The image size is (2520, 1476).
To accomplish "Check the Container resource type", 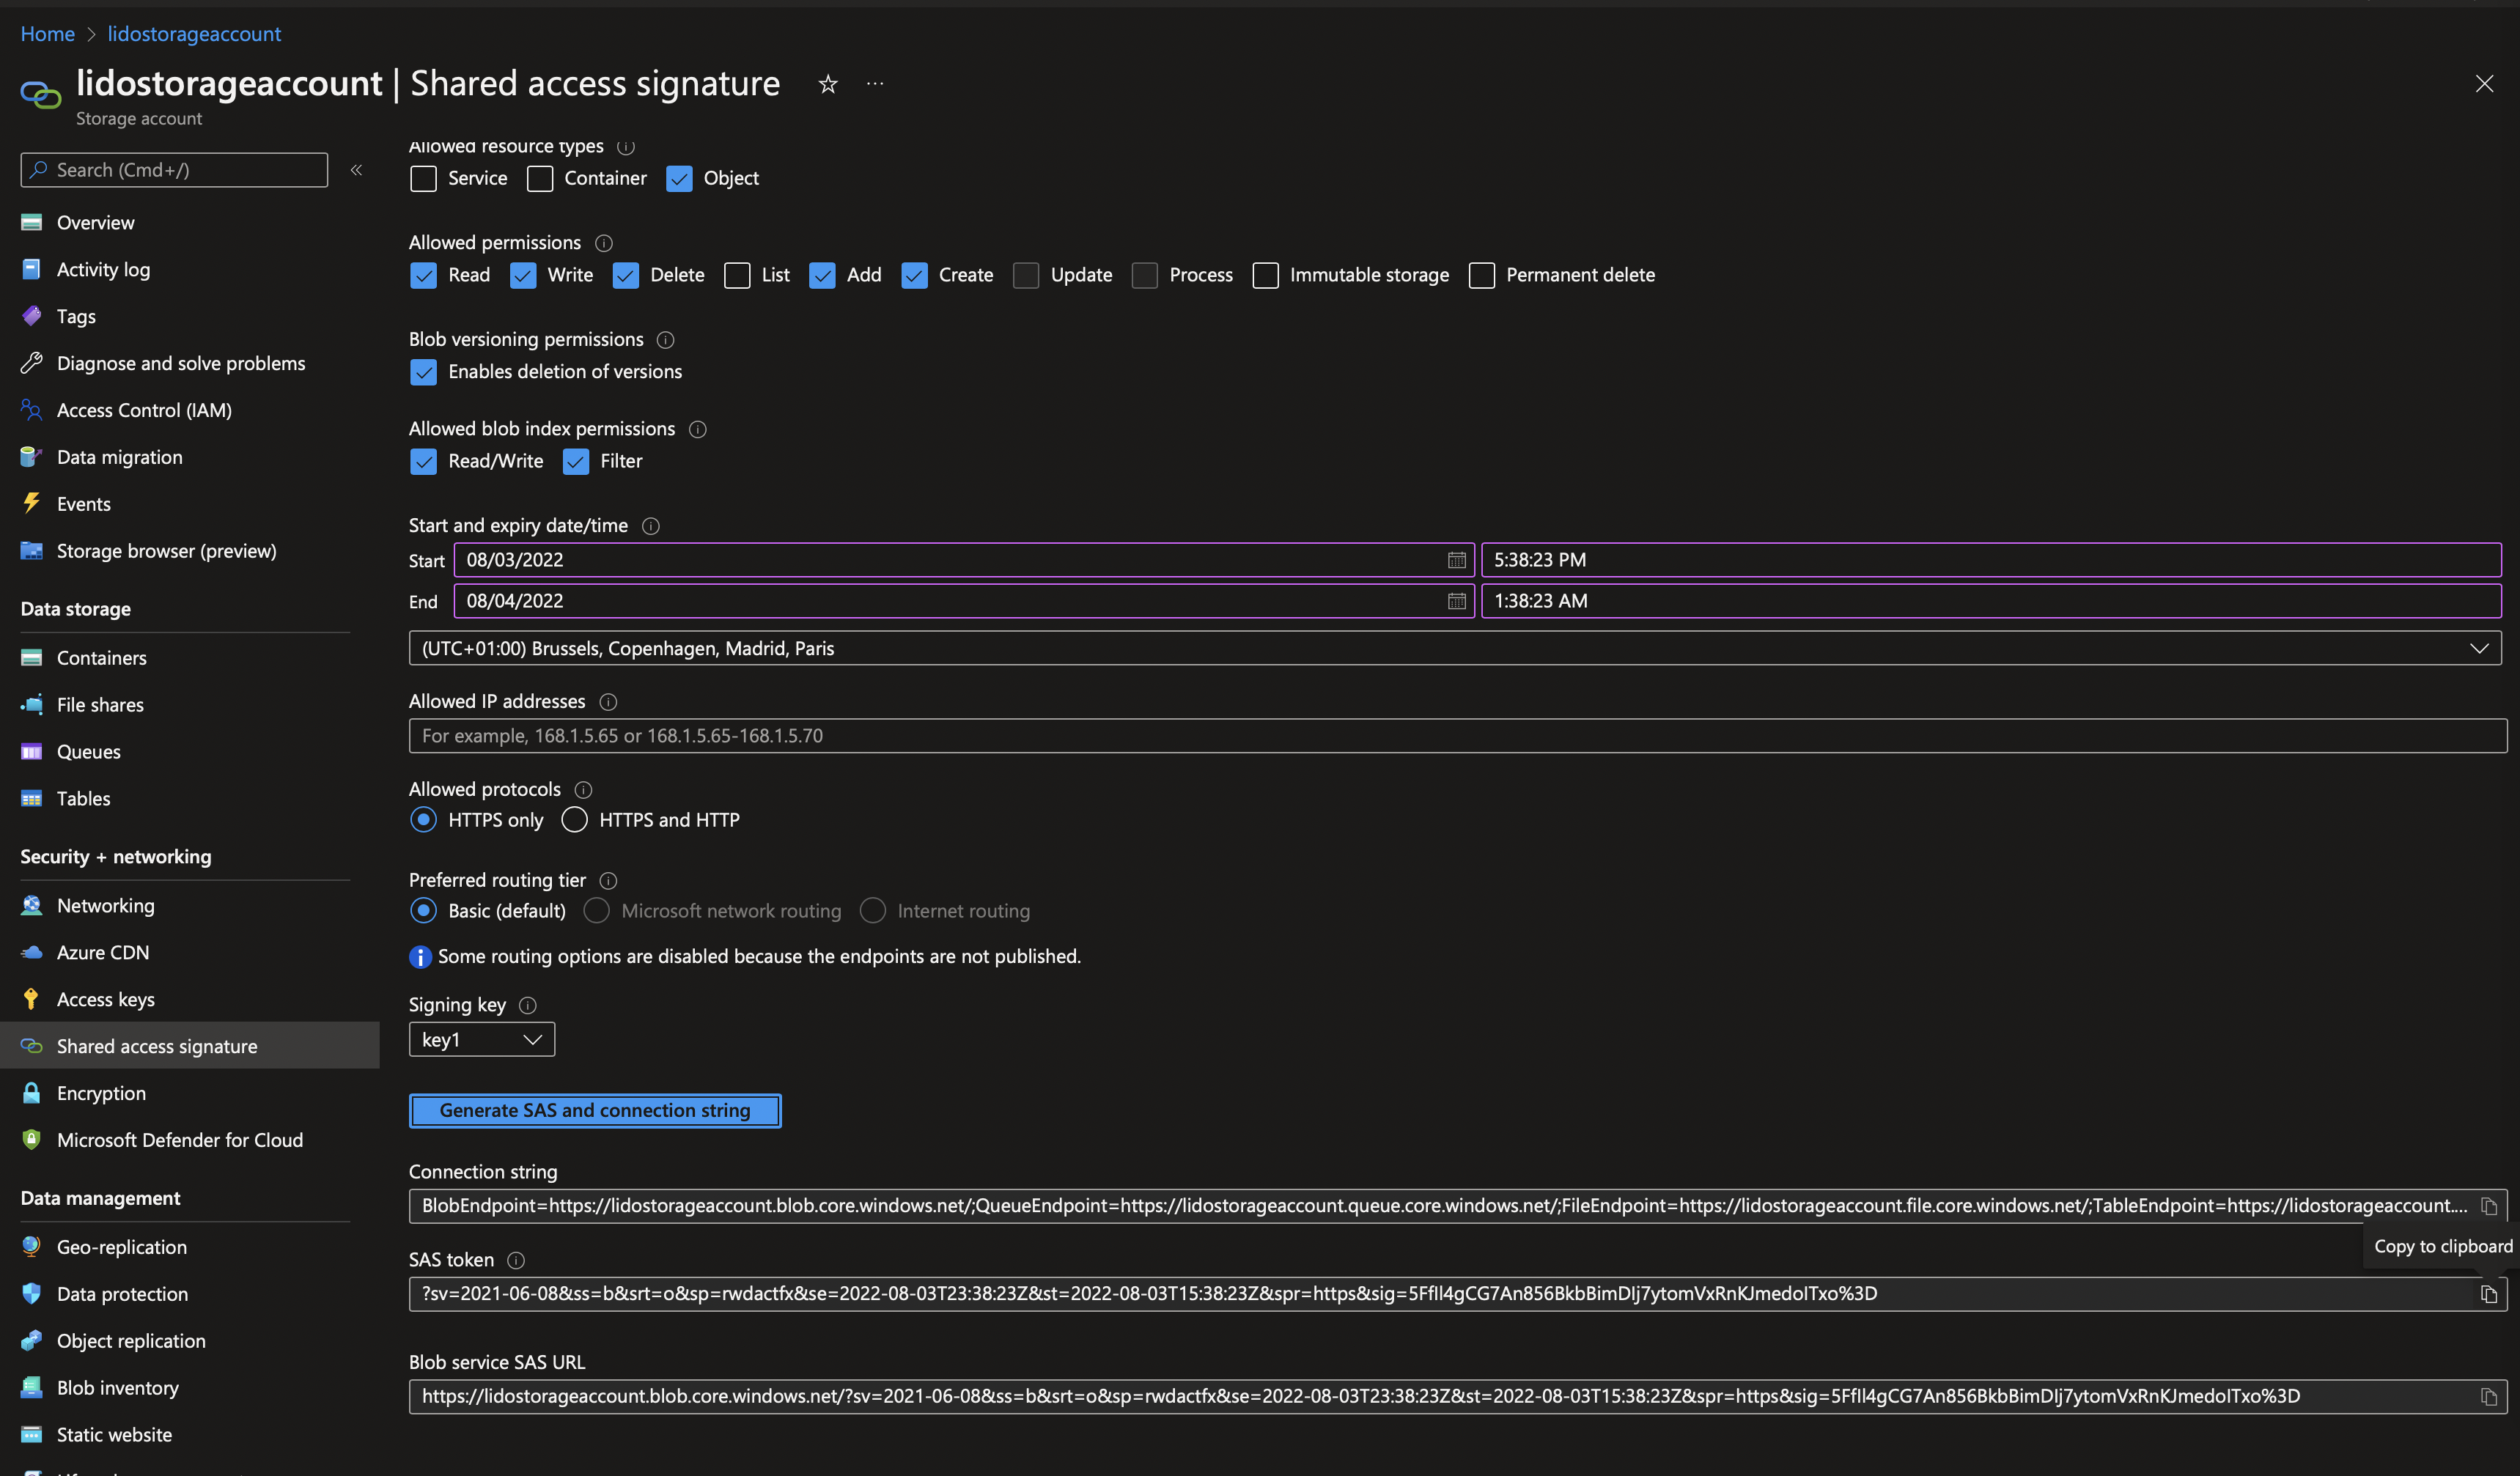I will pos(540,179).
